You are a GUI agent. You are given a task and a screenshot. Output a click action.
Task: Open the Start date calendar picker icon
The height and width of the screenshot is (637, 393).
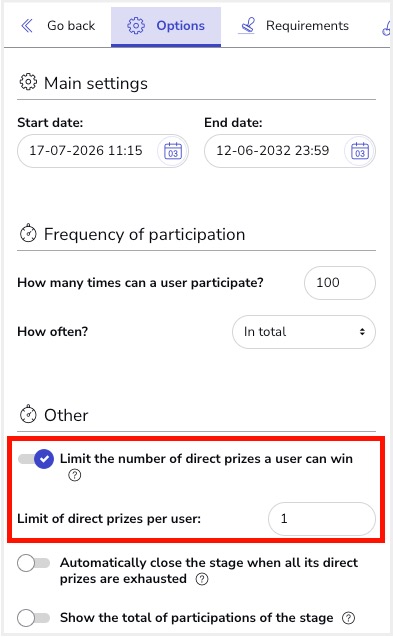coord(173,151)
